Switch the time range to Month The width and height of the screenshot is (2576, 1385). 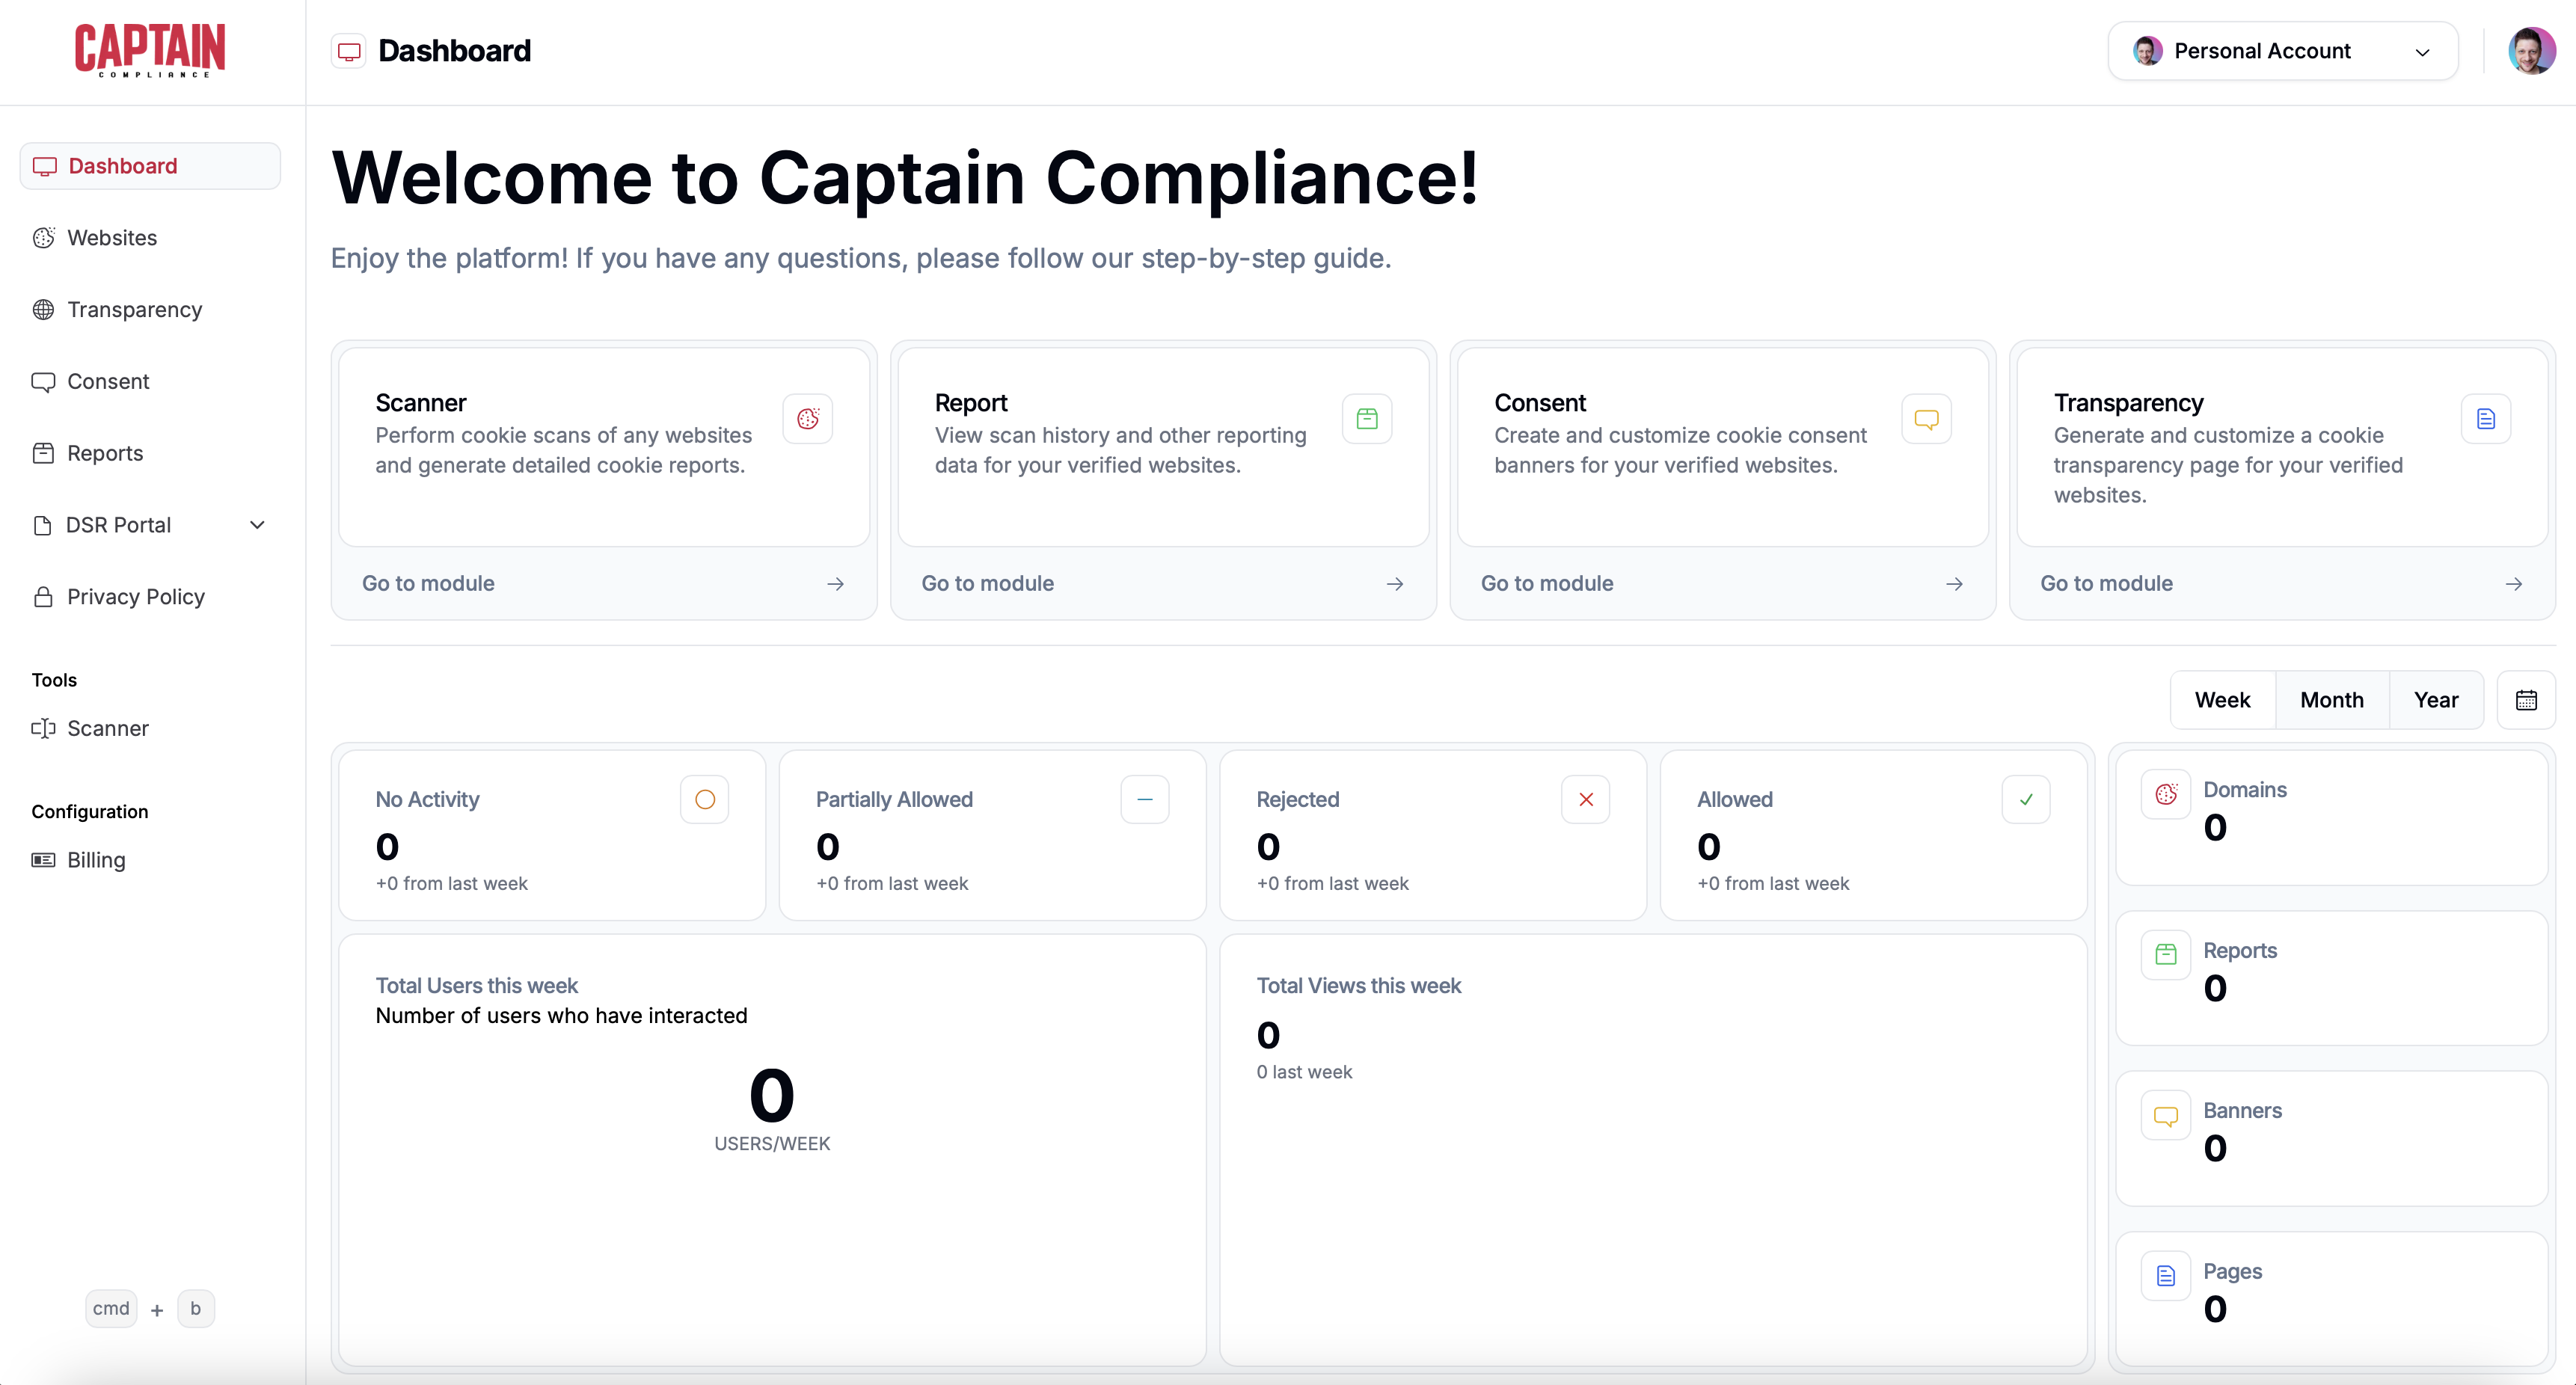(2331, 700)
